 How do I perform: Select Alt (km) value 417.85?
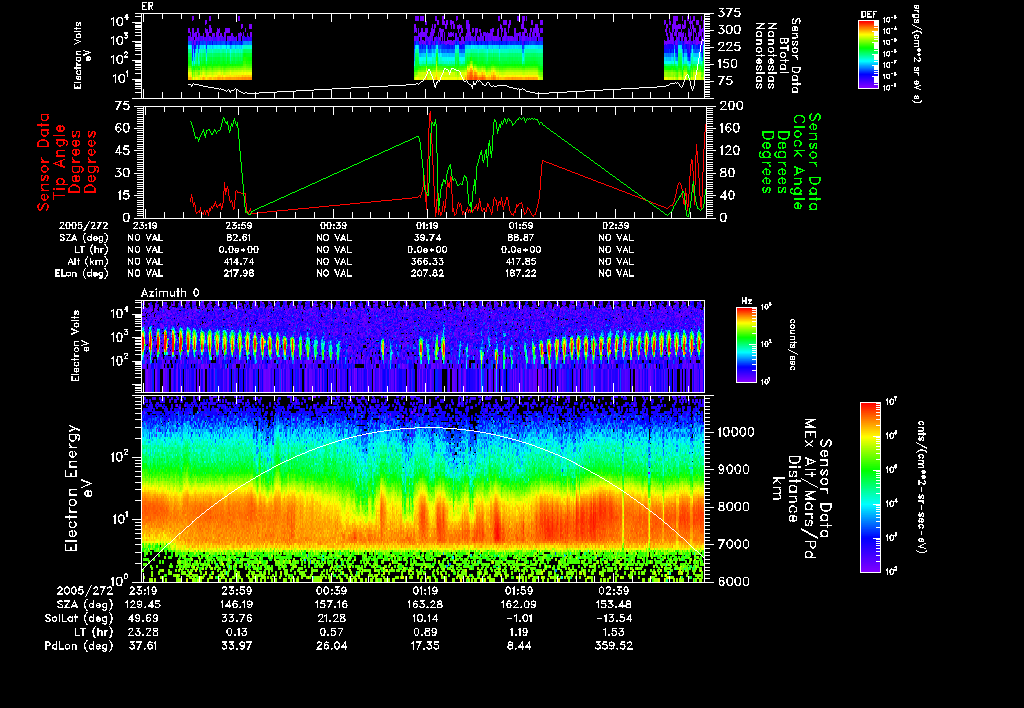pyautogui.click(x=521, y=262)
